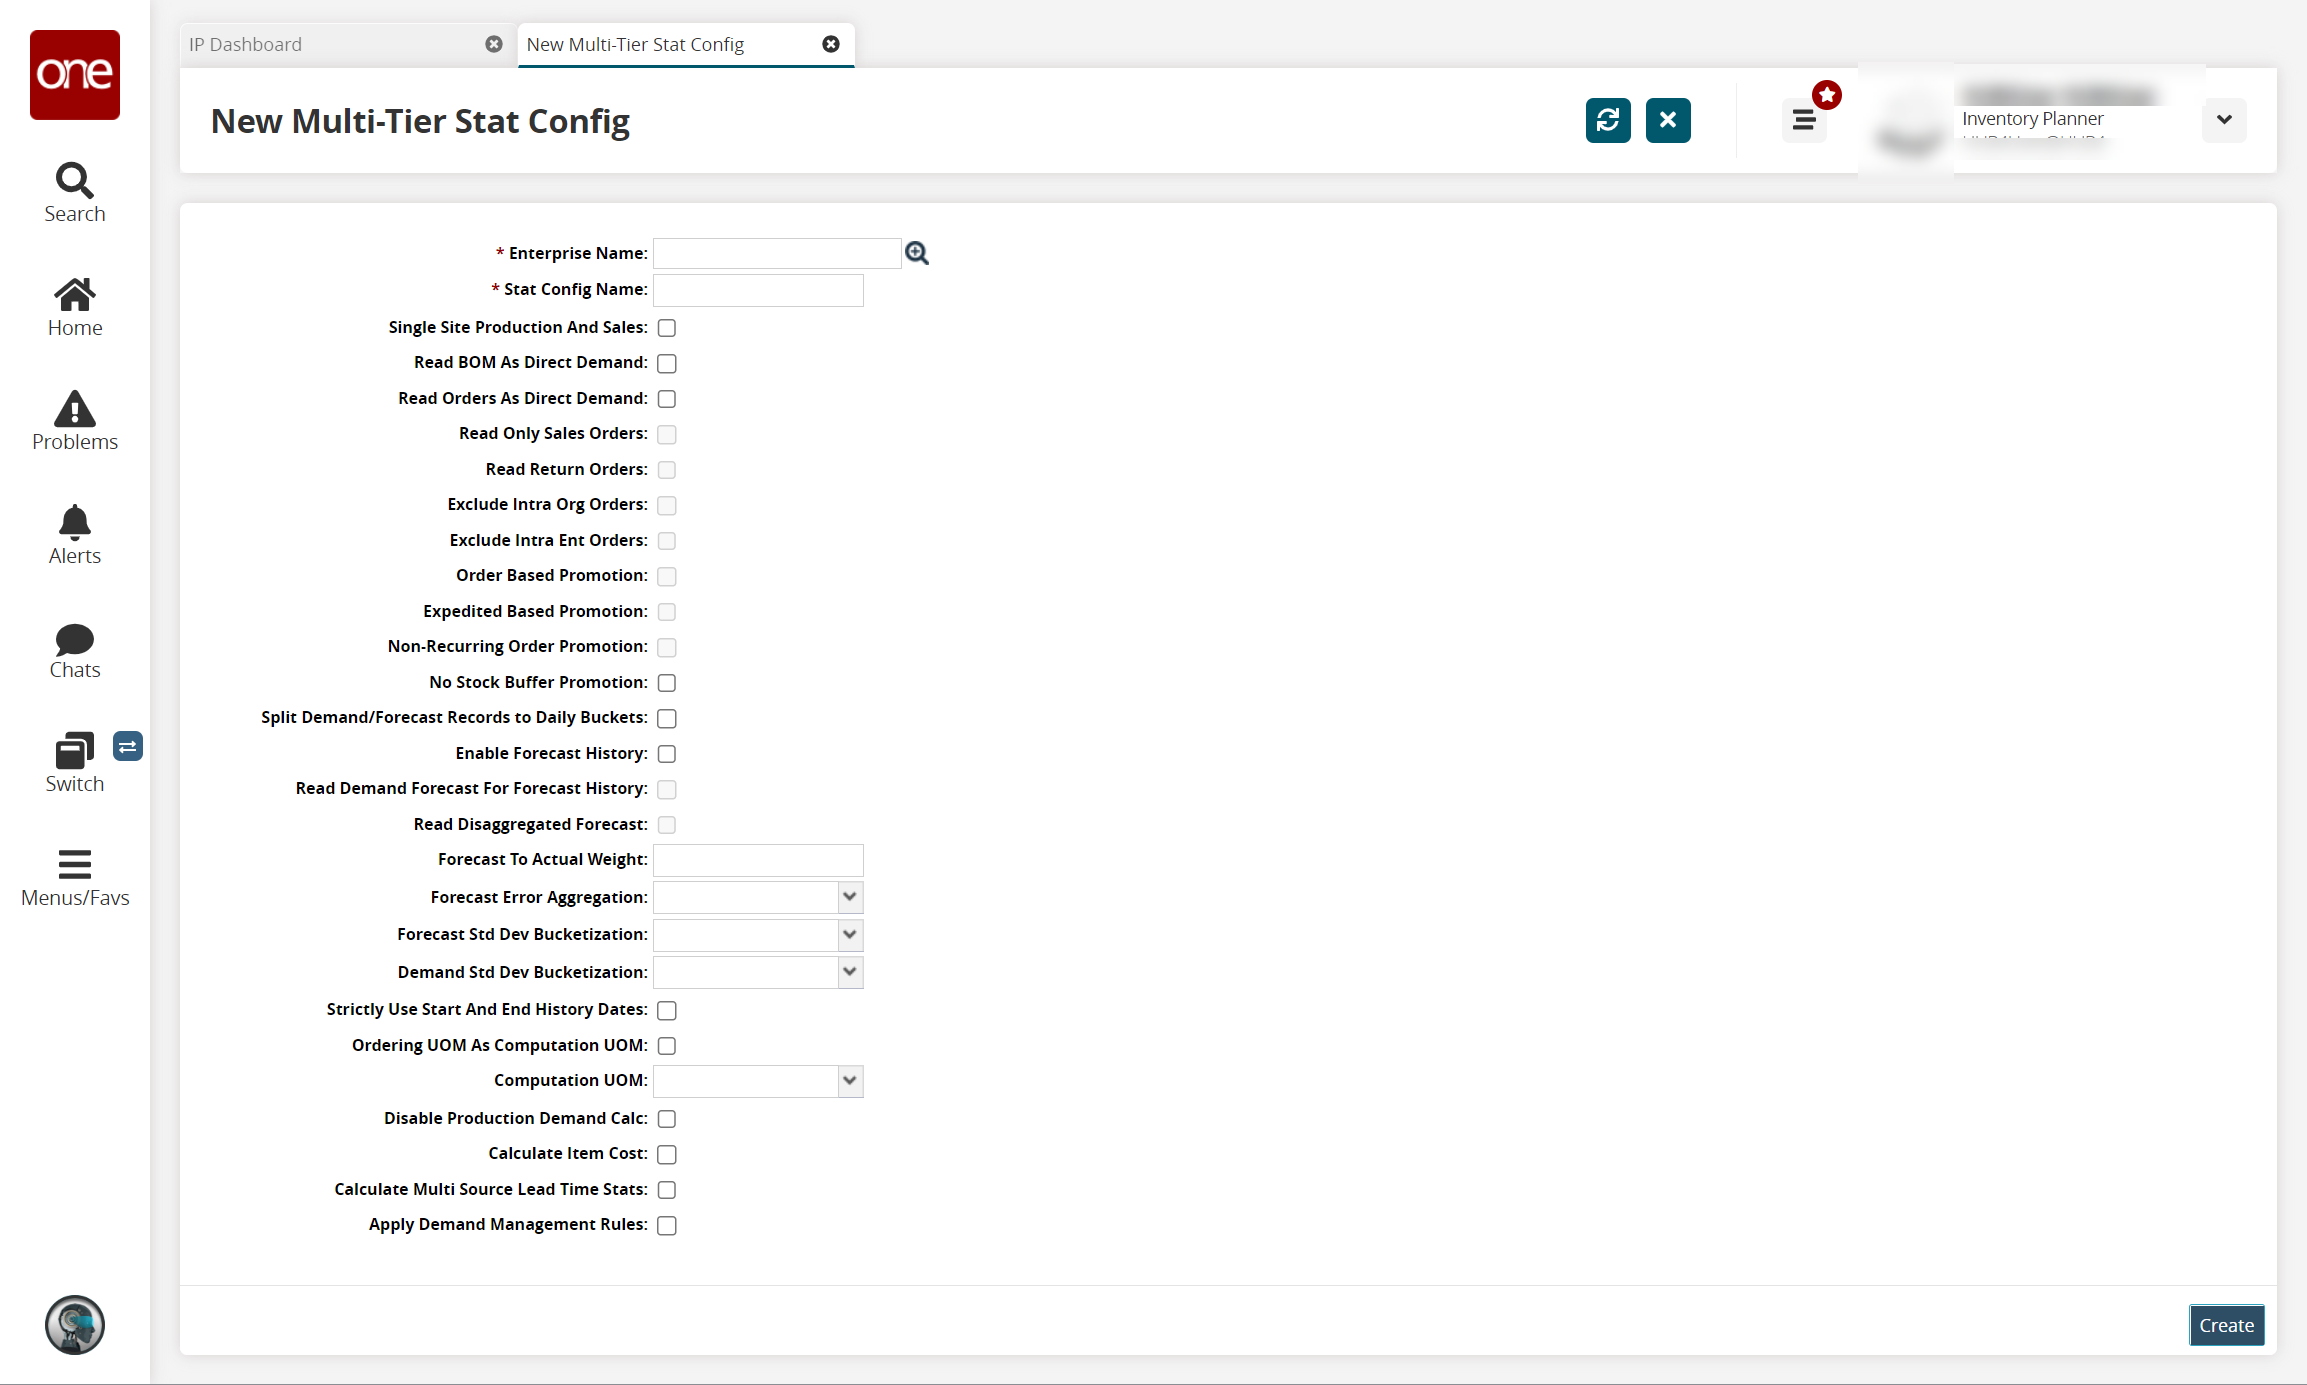Open the Alerts bell icon
The width and height of the screenshot is (2307, 1385).
[x=74, y=534]
